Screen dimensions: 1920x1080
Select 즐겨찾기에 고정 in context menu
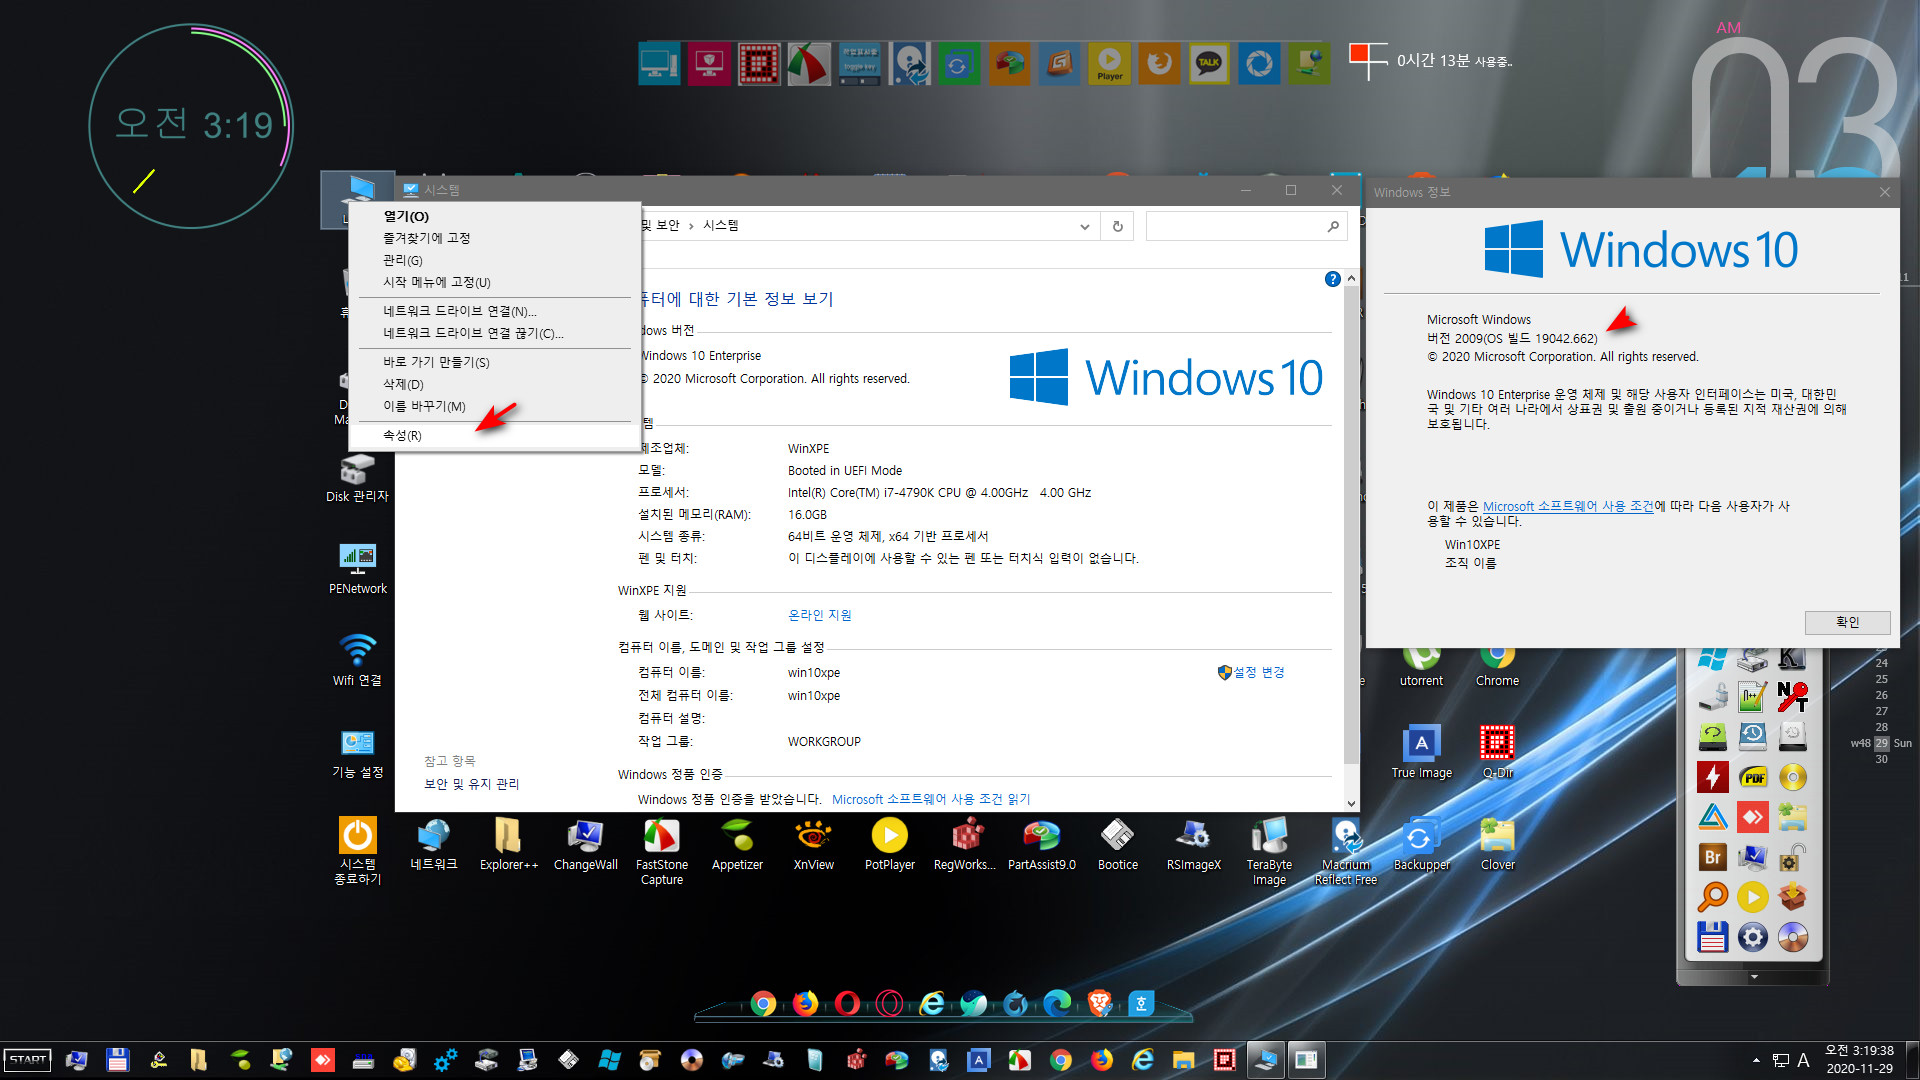point(494,238)
